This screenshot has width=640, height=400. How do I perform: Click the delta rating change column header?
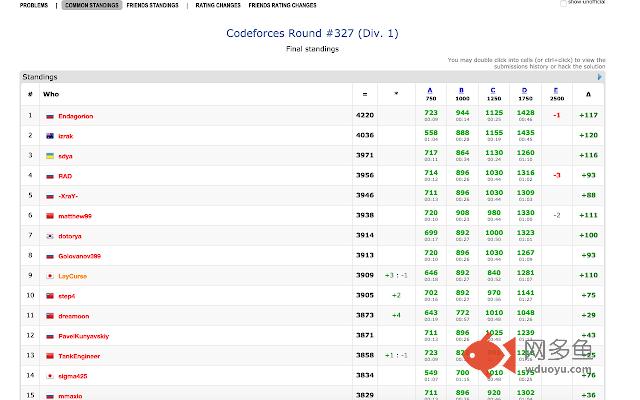click(x=588, y=94)
